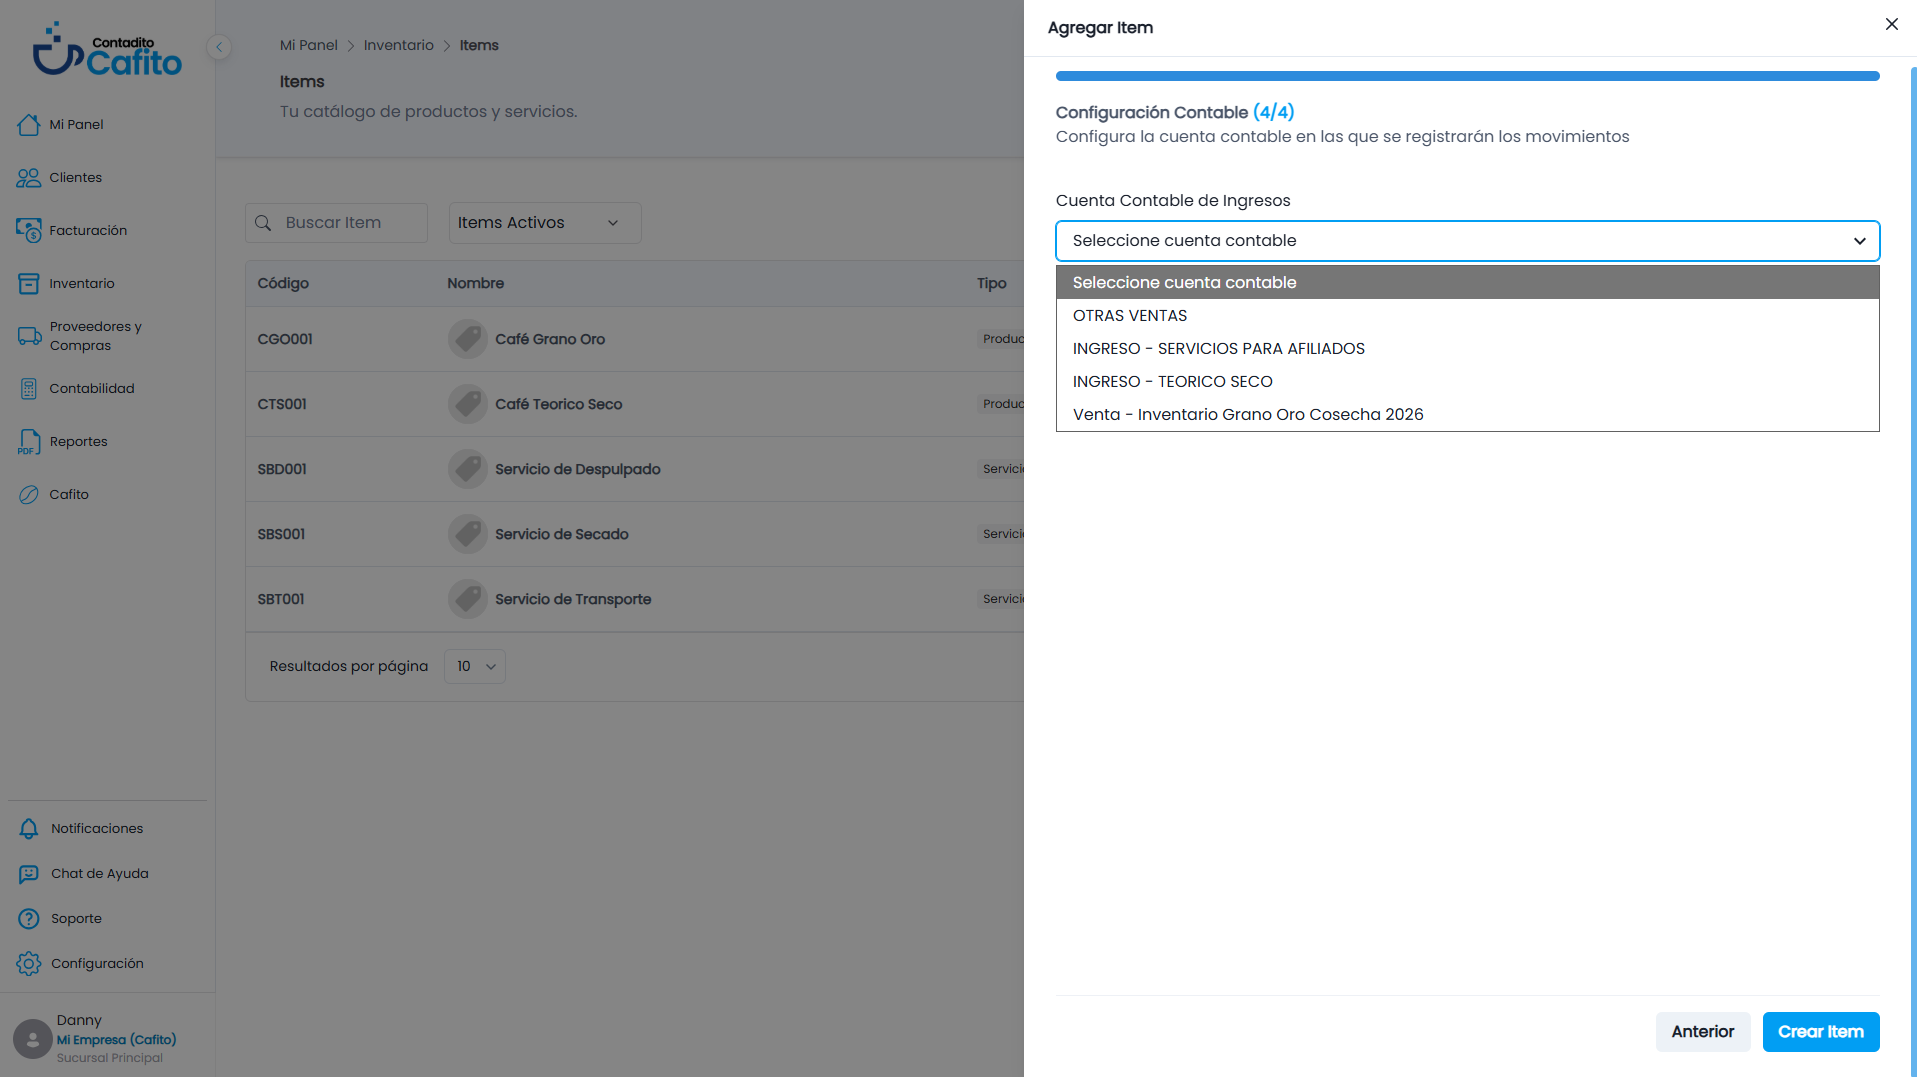This screenshot has width=1917, height=1077.
Task: Click Danny's user avatar icon
Action: coord(32,1039)
